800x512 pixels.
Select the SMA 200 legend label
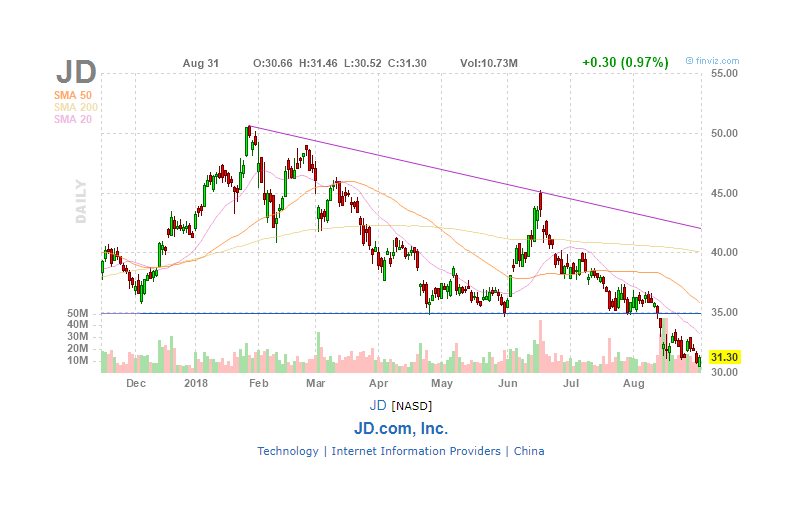[x=76, y=107]
